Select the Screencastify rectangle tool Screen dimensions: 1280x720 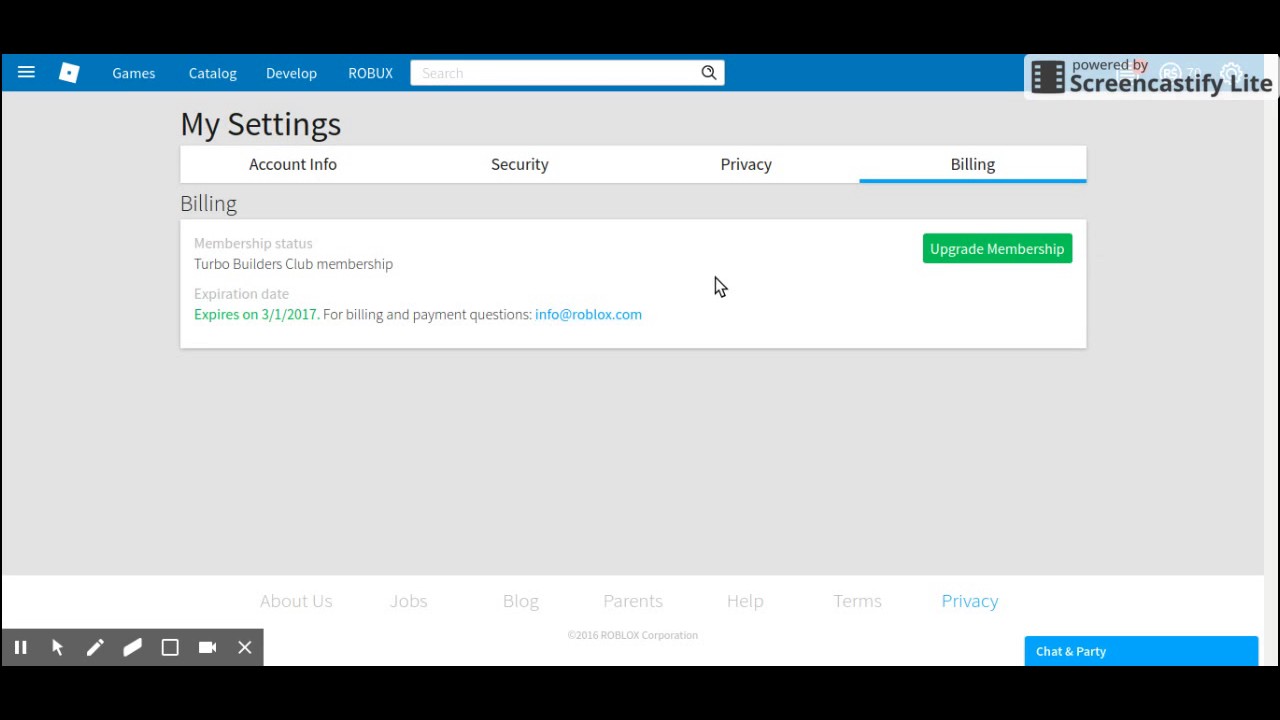[x=170, y=647]
